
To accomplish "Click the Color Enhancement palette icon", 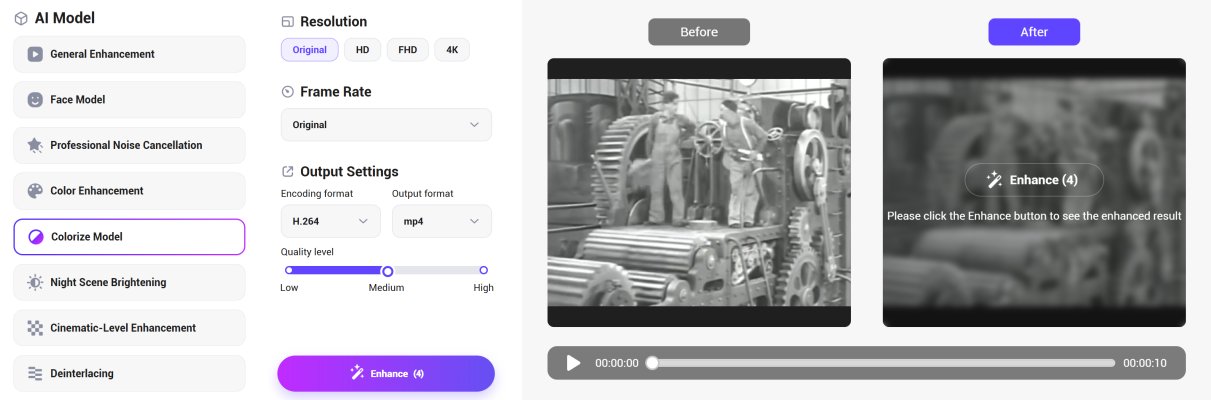I will coord(35,191).
